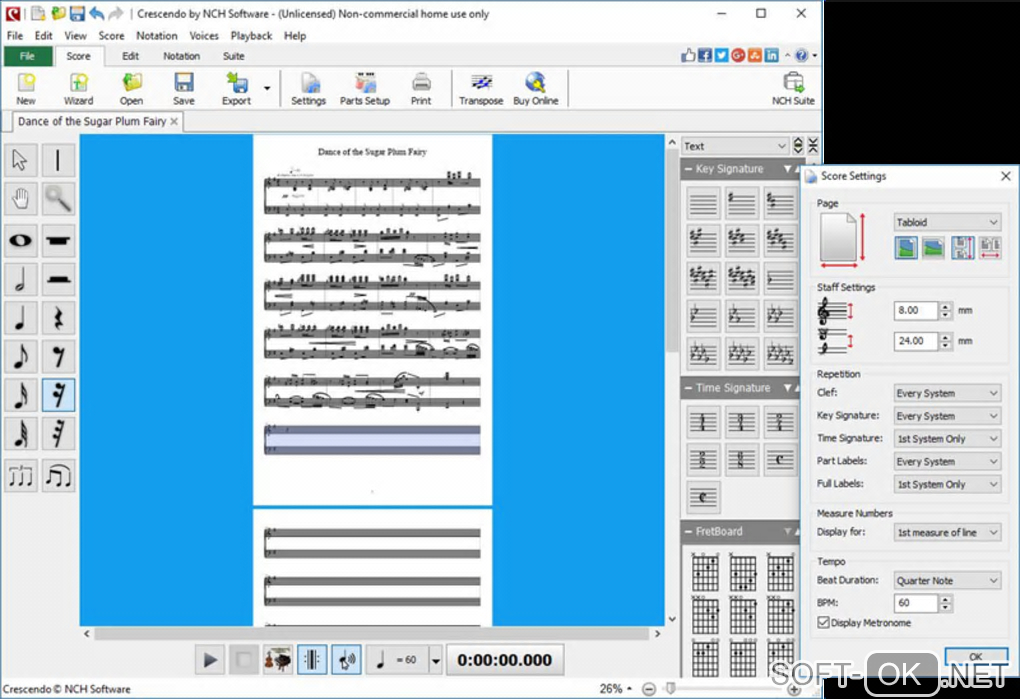
Task: Open the Score menu
Action: click(x=111, y=36)
